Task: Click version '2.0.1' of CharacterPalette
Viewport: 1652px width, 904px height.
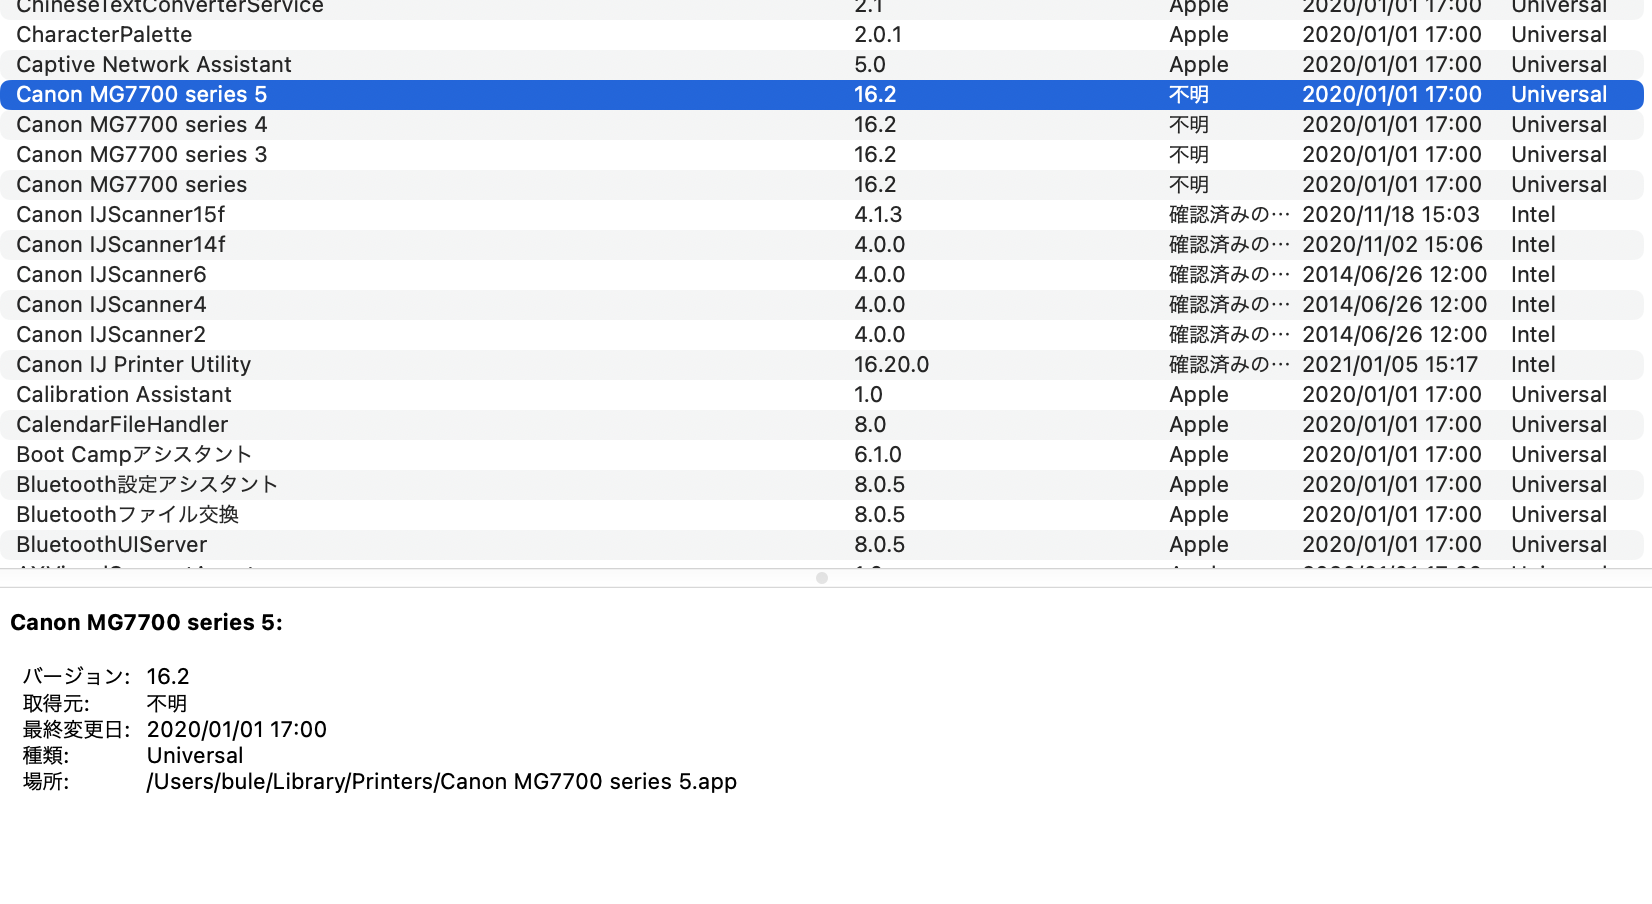Action: (x=878, y=35)
